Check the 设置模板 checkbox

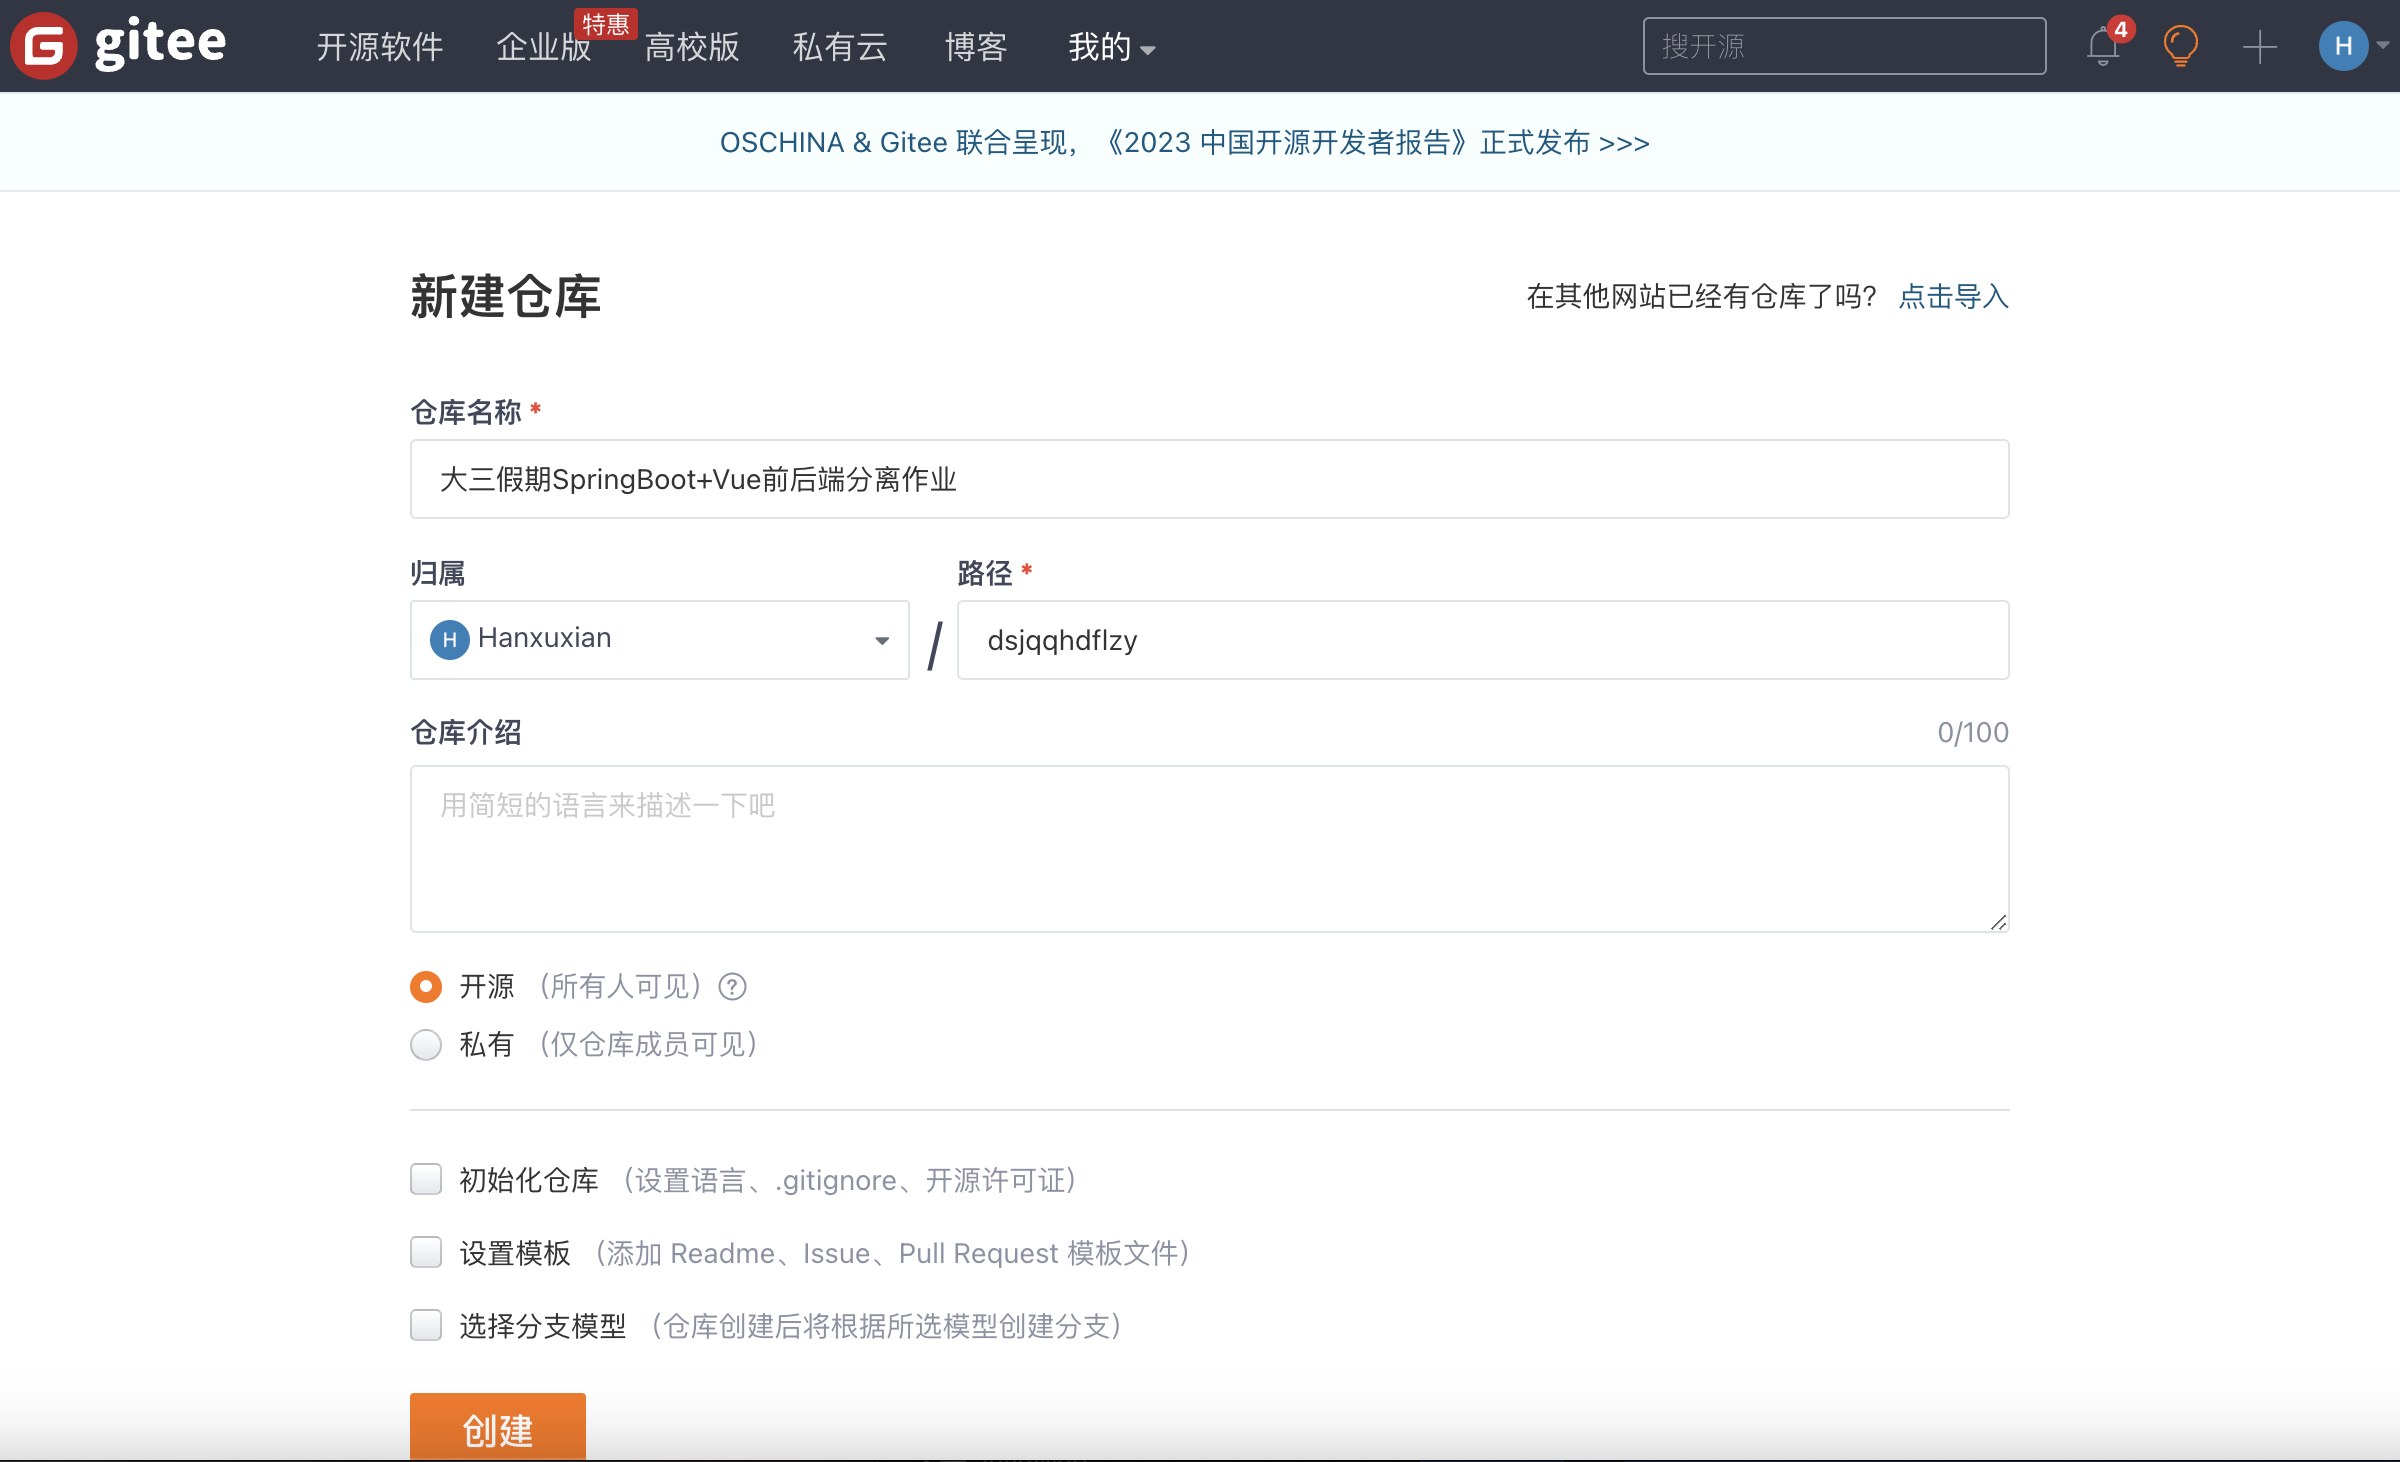tap(426, 1253)
